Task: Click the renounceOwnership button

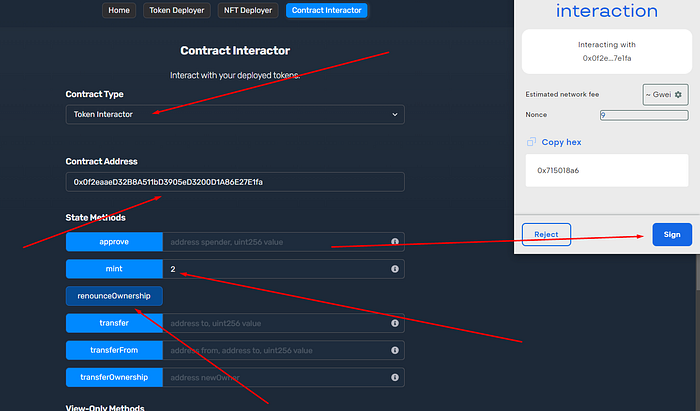Action: (114, 296)
